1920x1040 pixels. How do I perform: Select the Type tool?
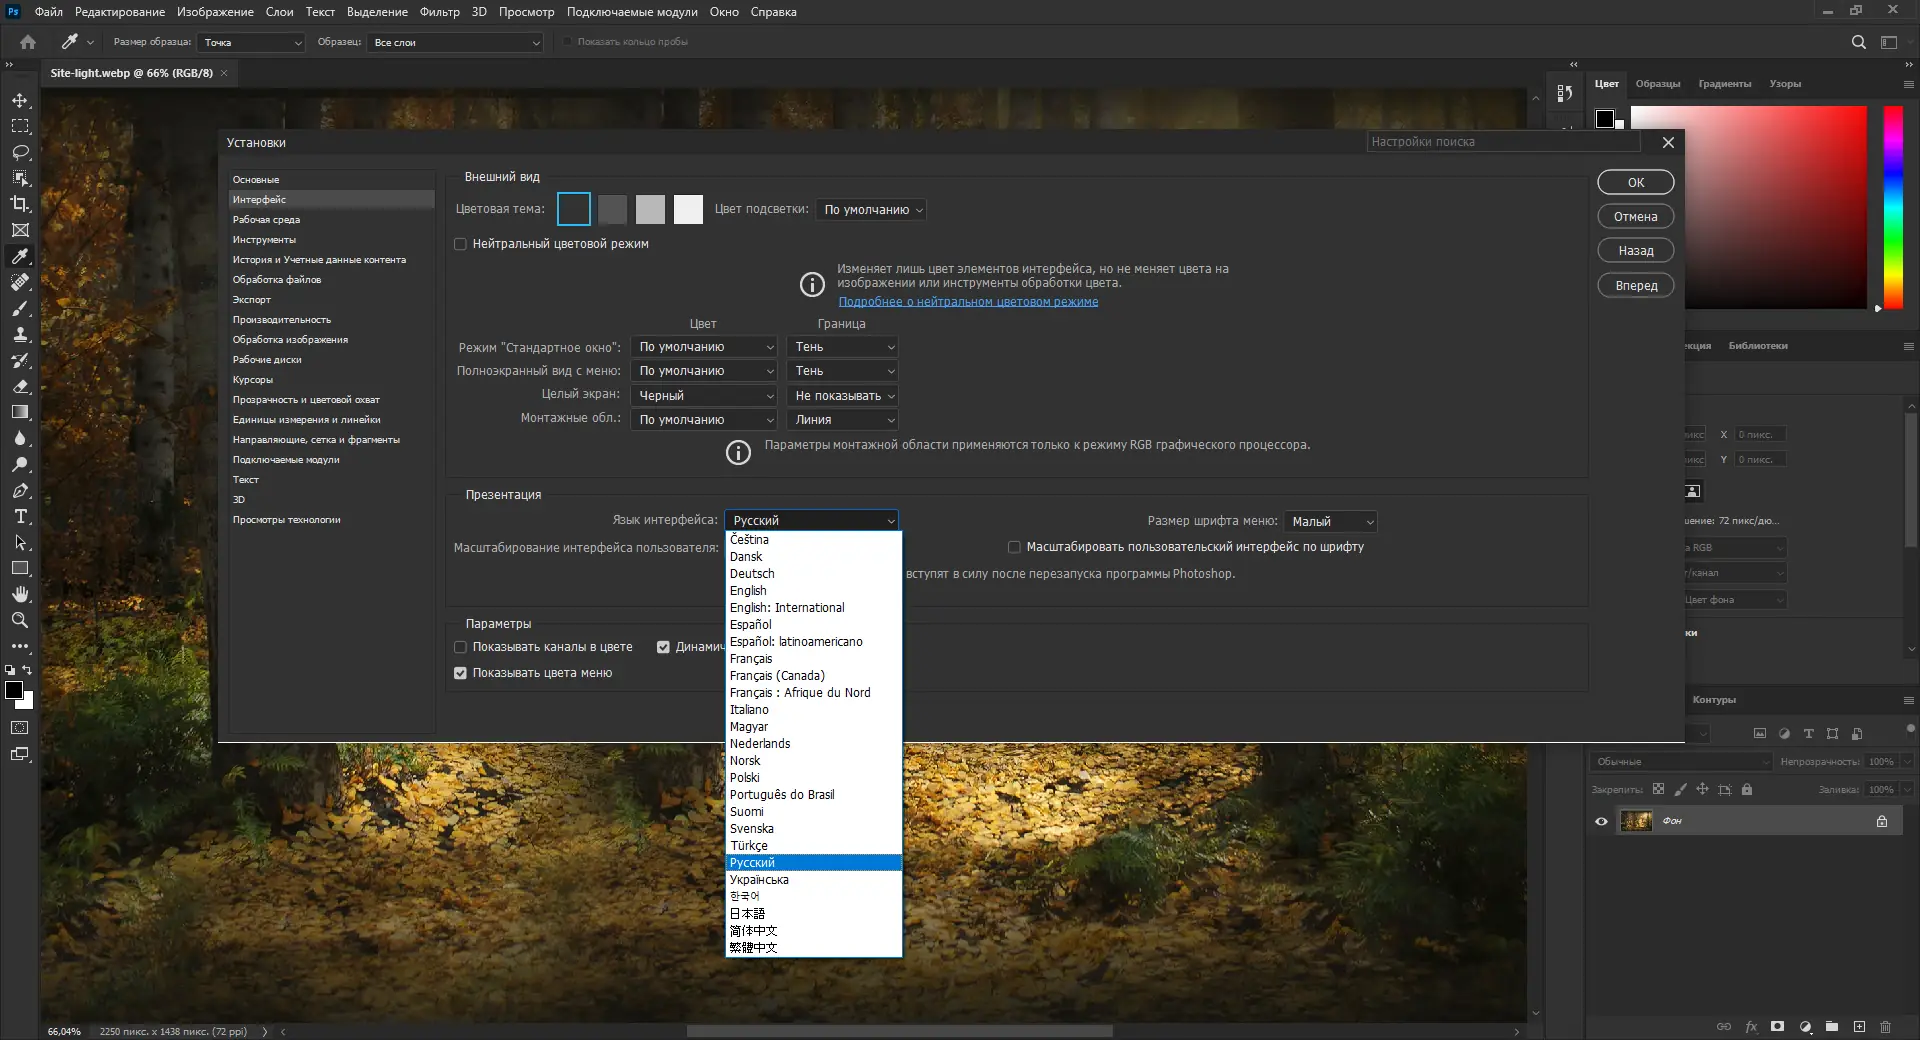20,517
